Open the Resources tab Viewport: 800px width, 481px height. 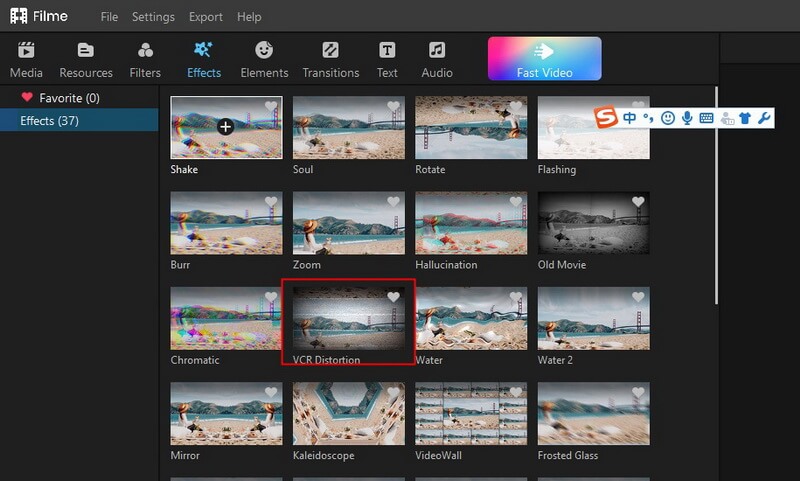click(x=86, y=60)
